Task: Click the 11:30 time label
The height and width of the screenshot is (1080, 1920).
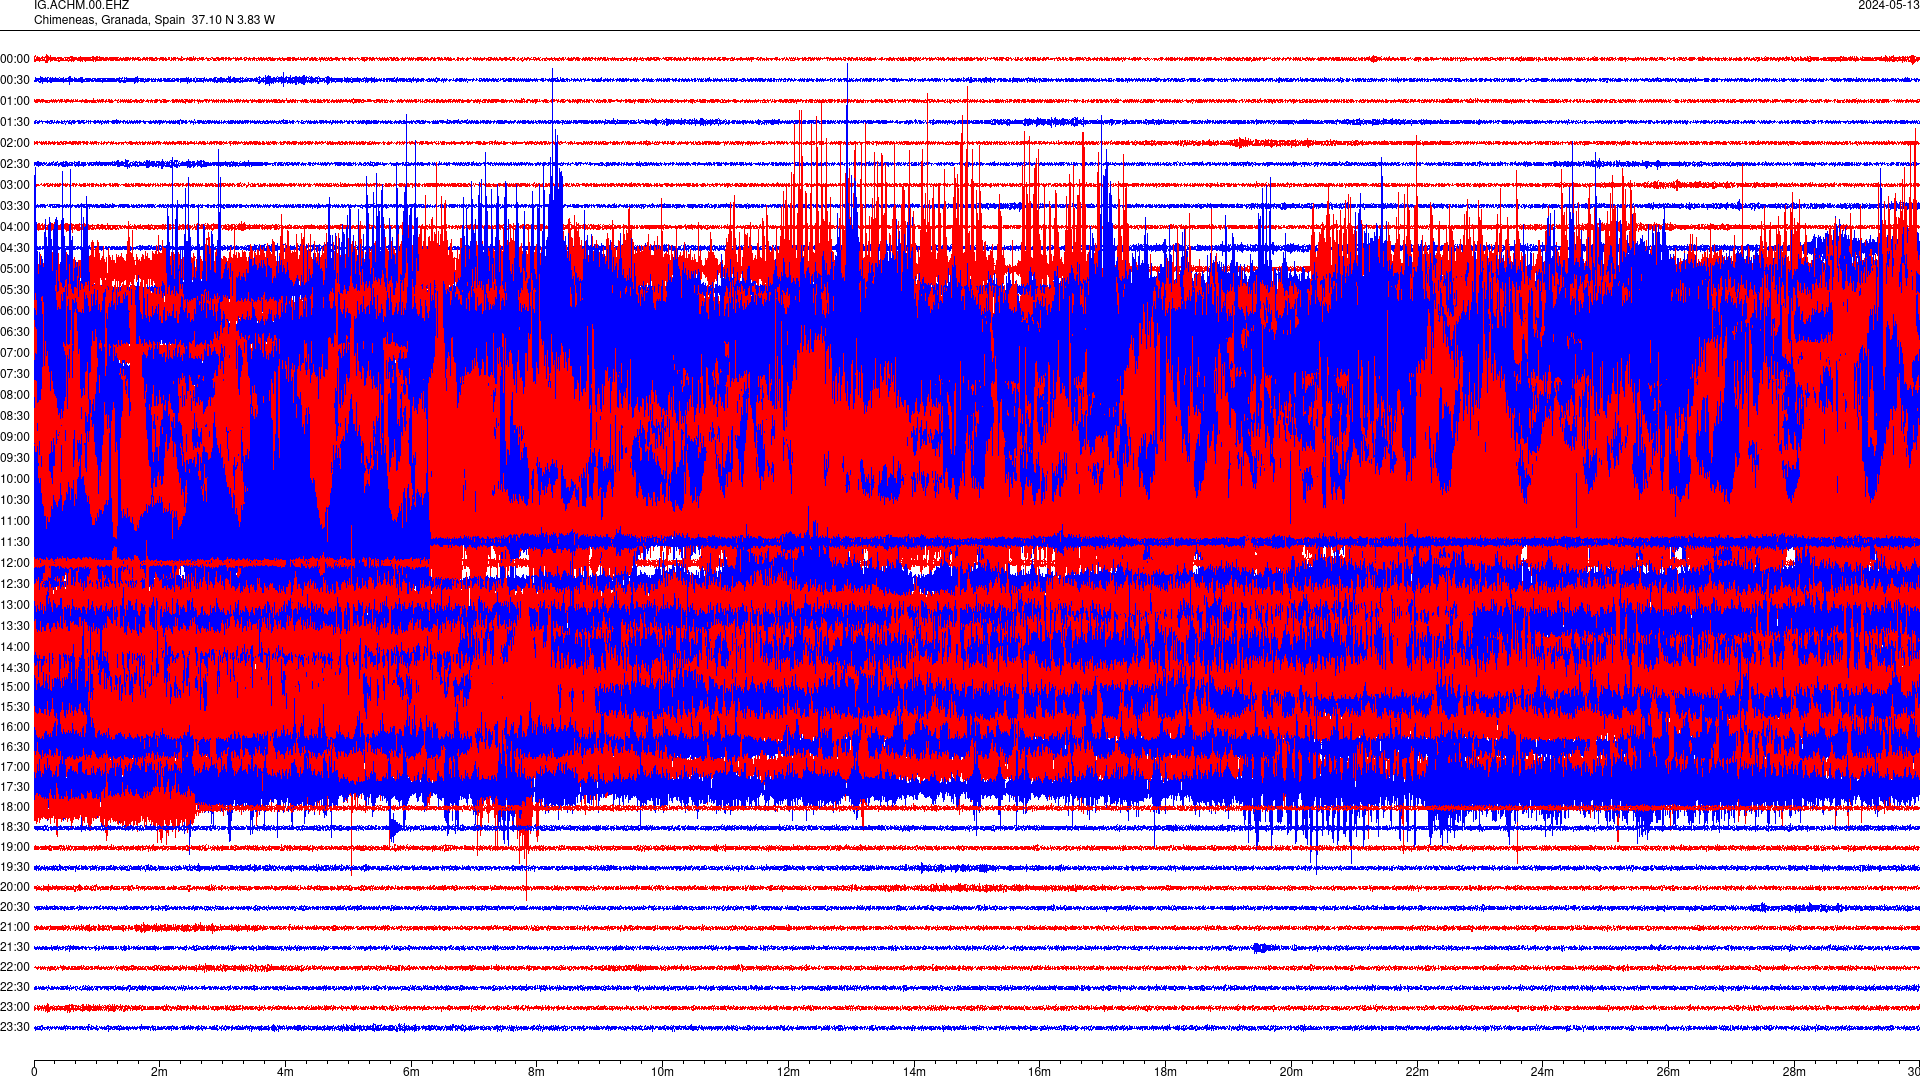Action: pos(15,542)
